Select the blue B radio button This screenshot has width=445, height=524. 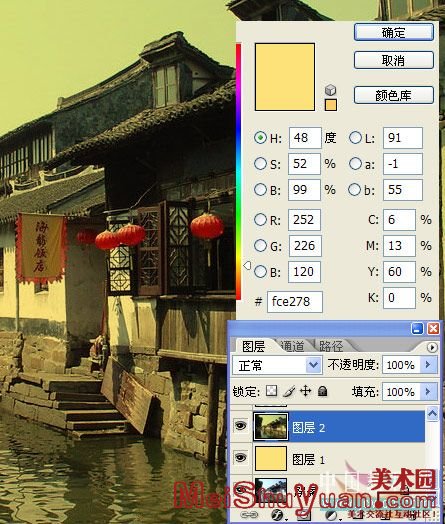[x=260, y=272]
